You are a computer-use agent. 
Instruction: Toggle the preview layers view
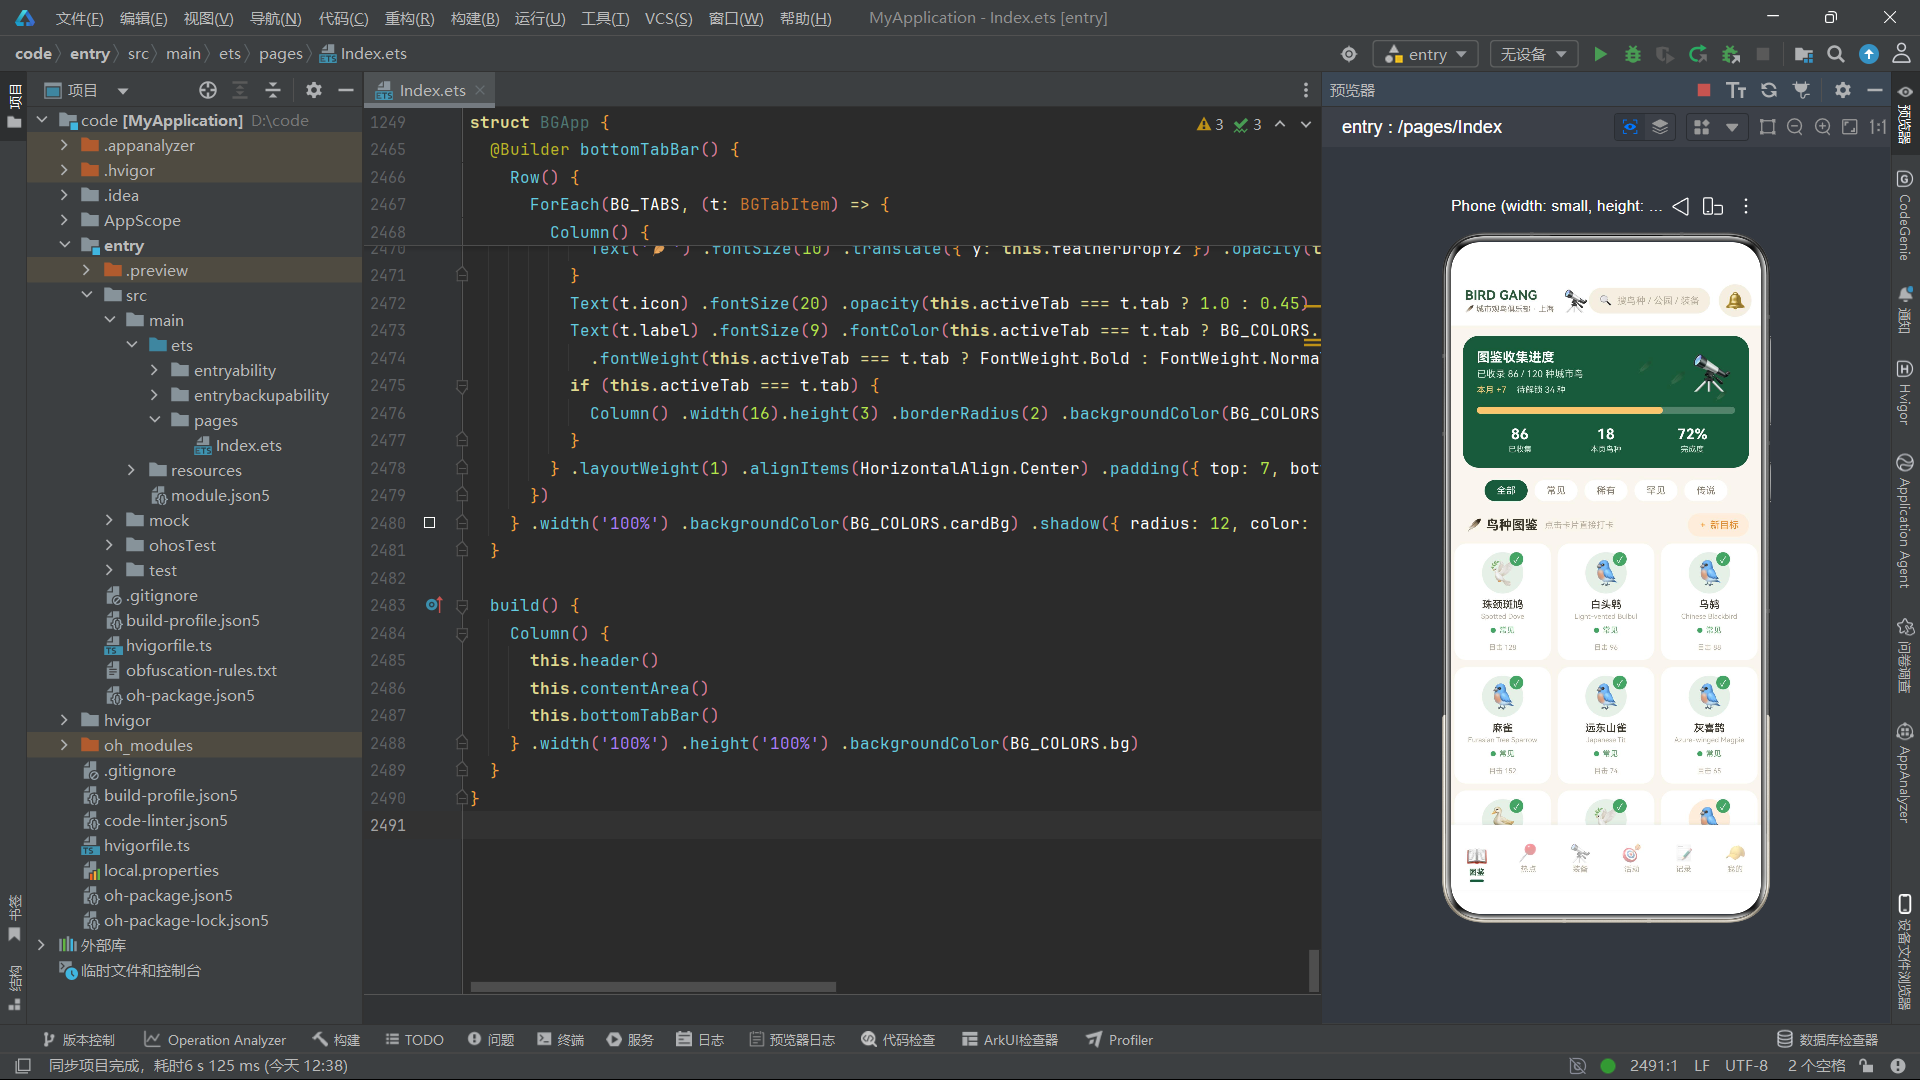point(1660,127)
